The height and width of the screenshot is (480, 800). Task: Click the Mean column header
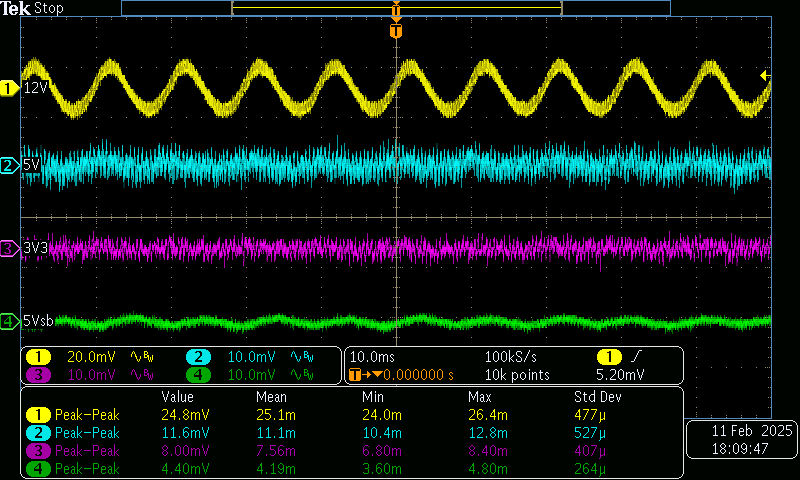click(271, 397)
